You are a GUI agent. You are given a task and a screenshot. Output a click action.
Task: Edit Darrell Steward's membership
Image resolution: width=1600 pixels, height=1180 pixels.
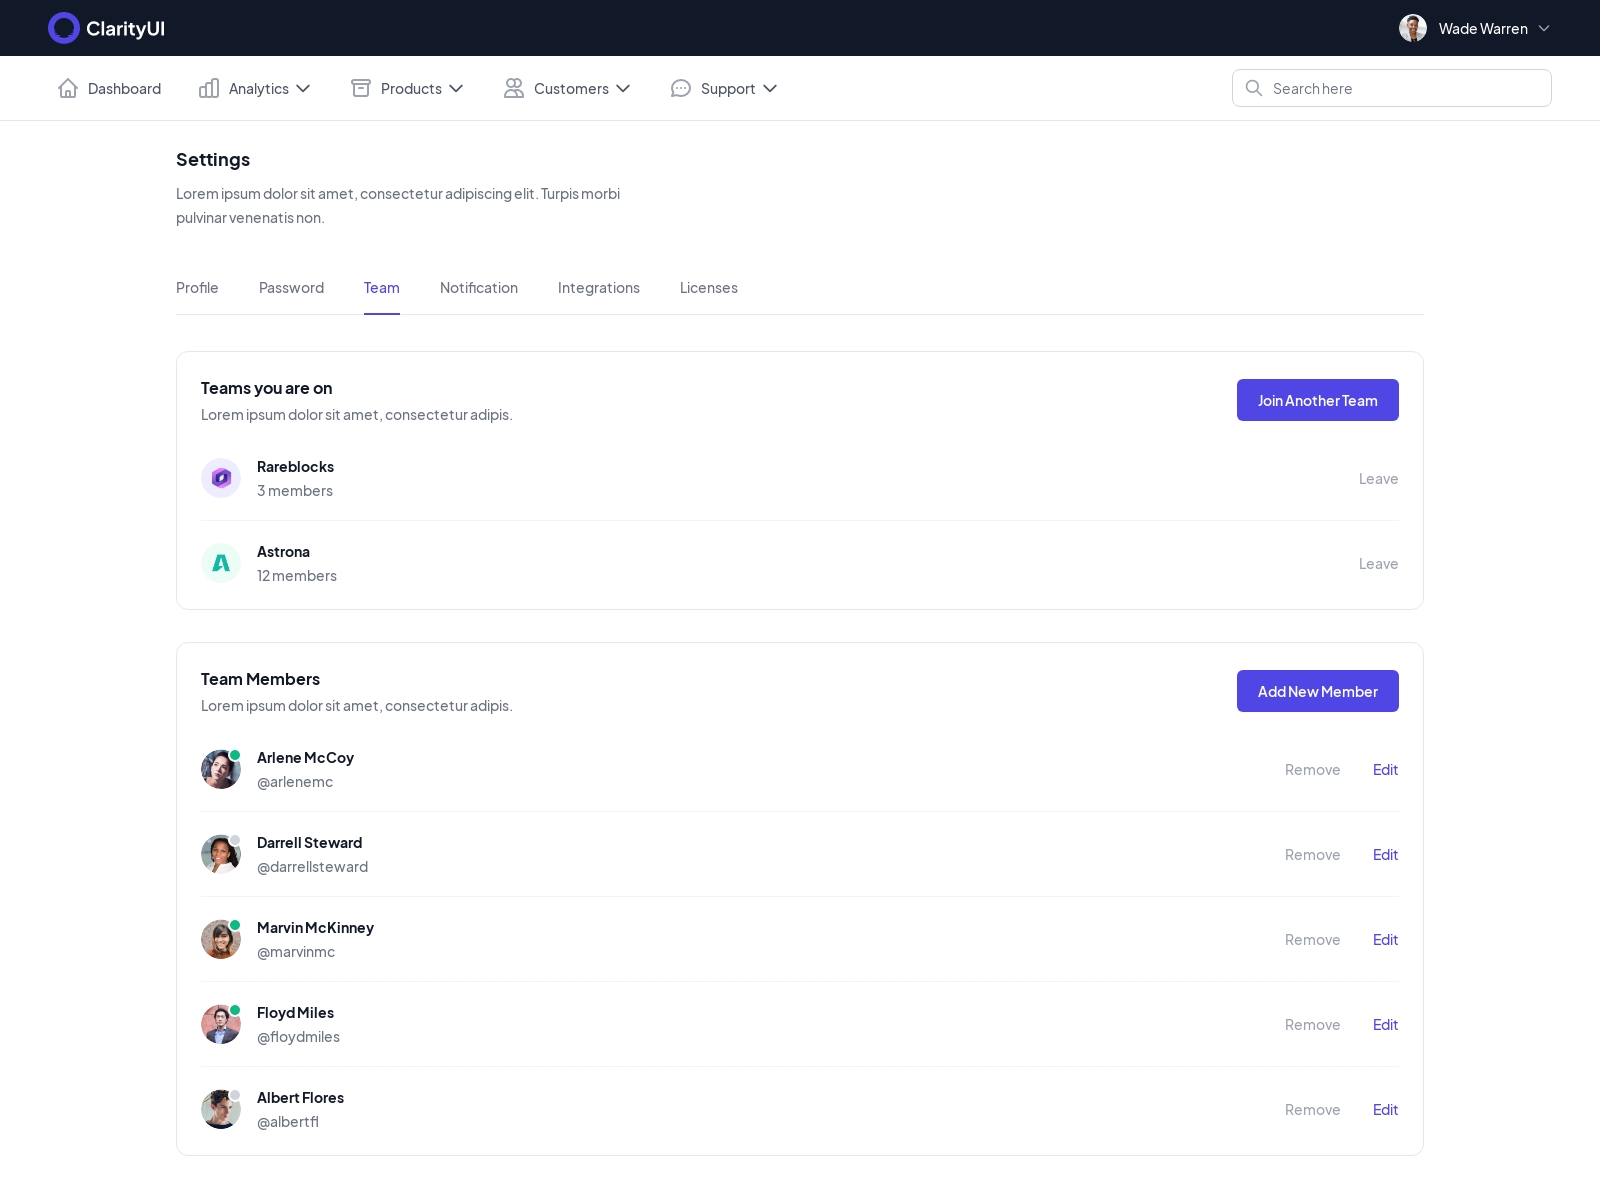(1385, 855)
